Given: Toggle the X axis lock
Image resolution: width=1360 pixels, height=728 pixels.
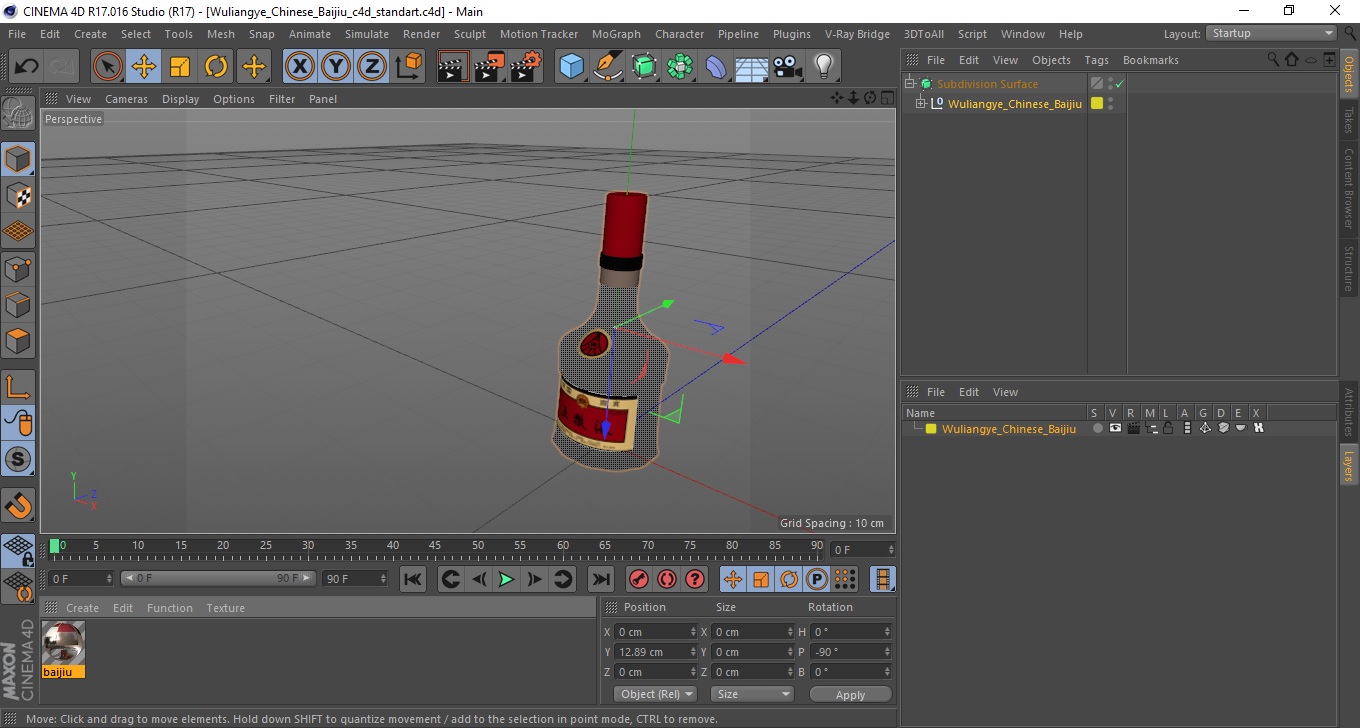Looking at the screenshot, I should point(299,67).
